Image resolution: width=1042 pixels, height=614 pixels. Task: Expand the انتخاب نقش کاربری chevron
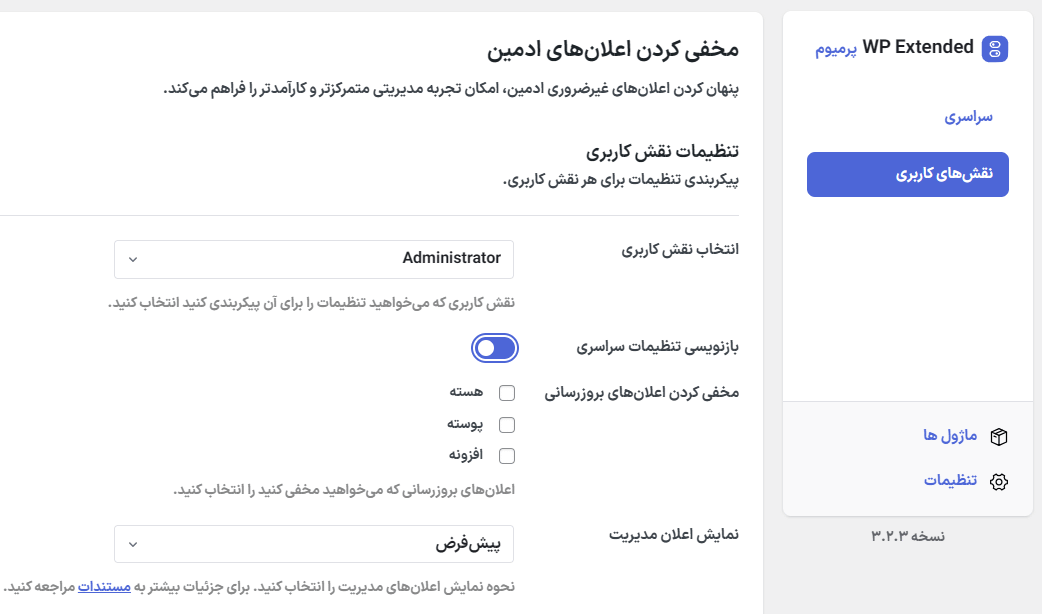[133, 259]
